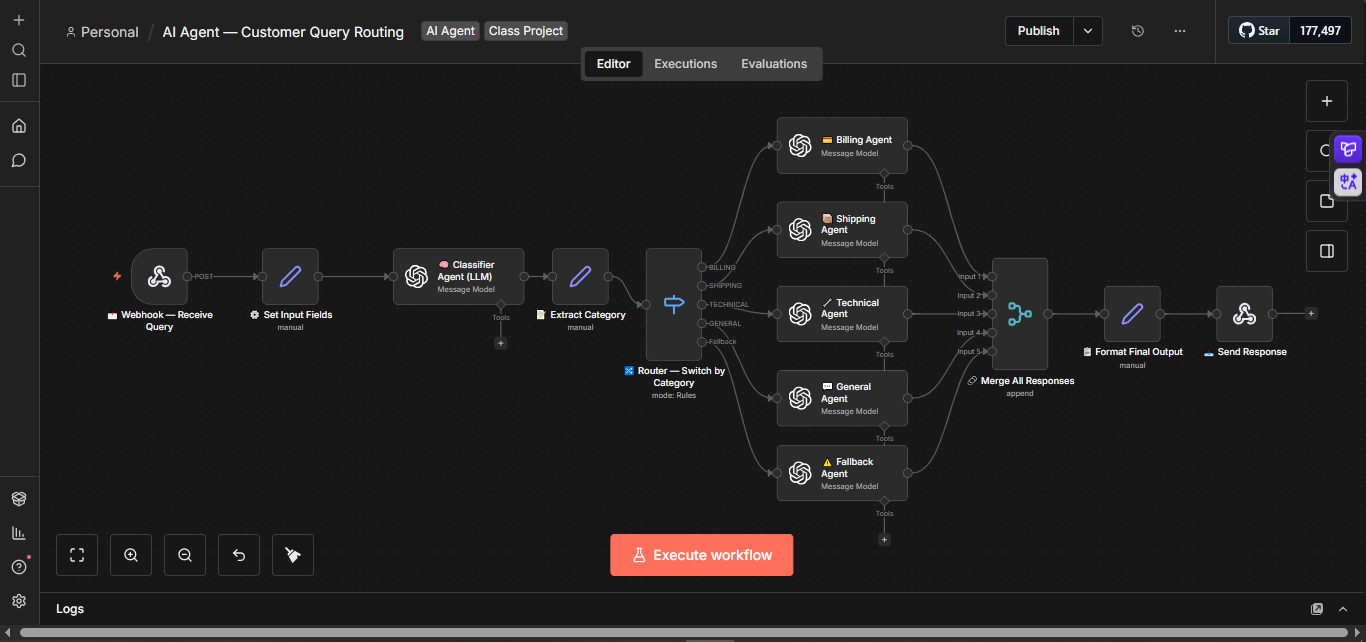Open the three-dot workflow menu
1366x642 pixels.
[1180, 31]
